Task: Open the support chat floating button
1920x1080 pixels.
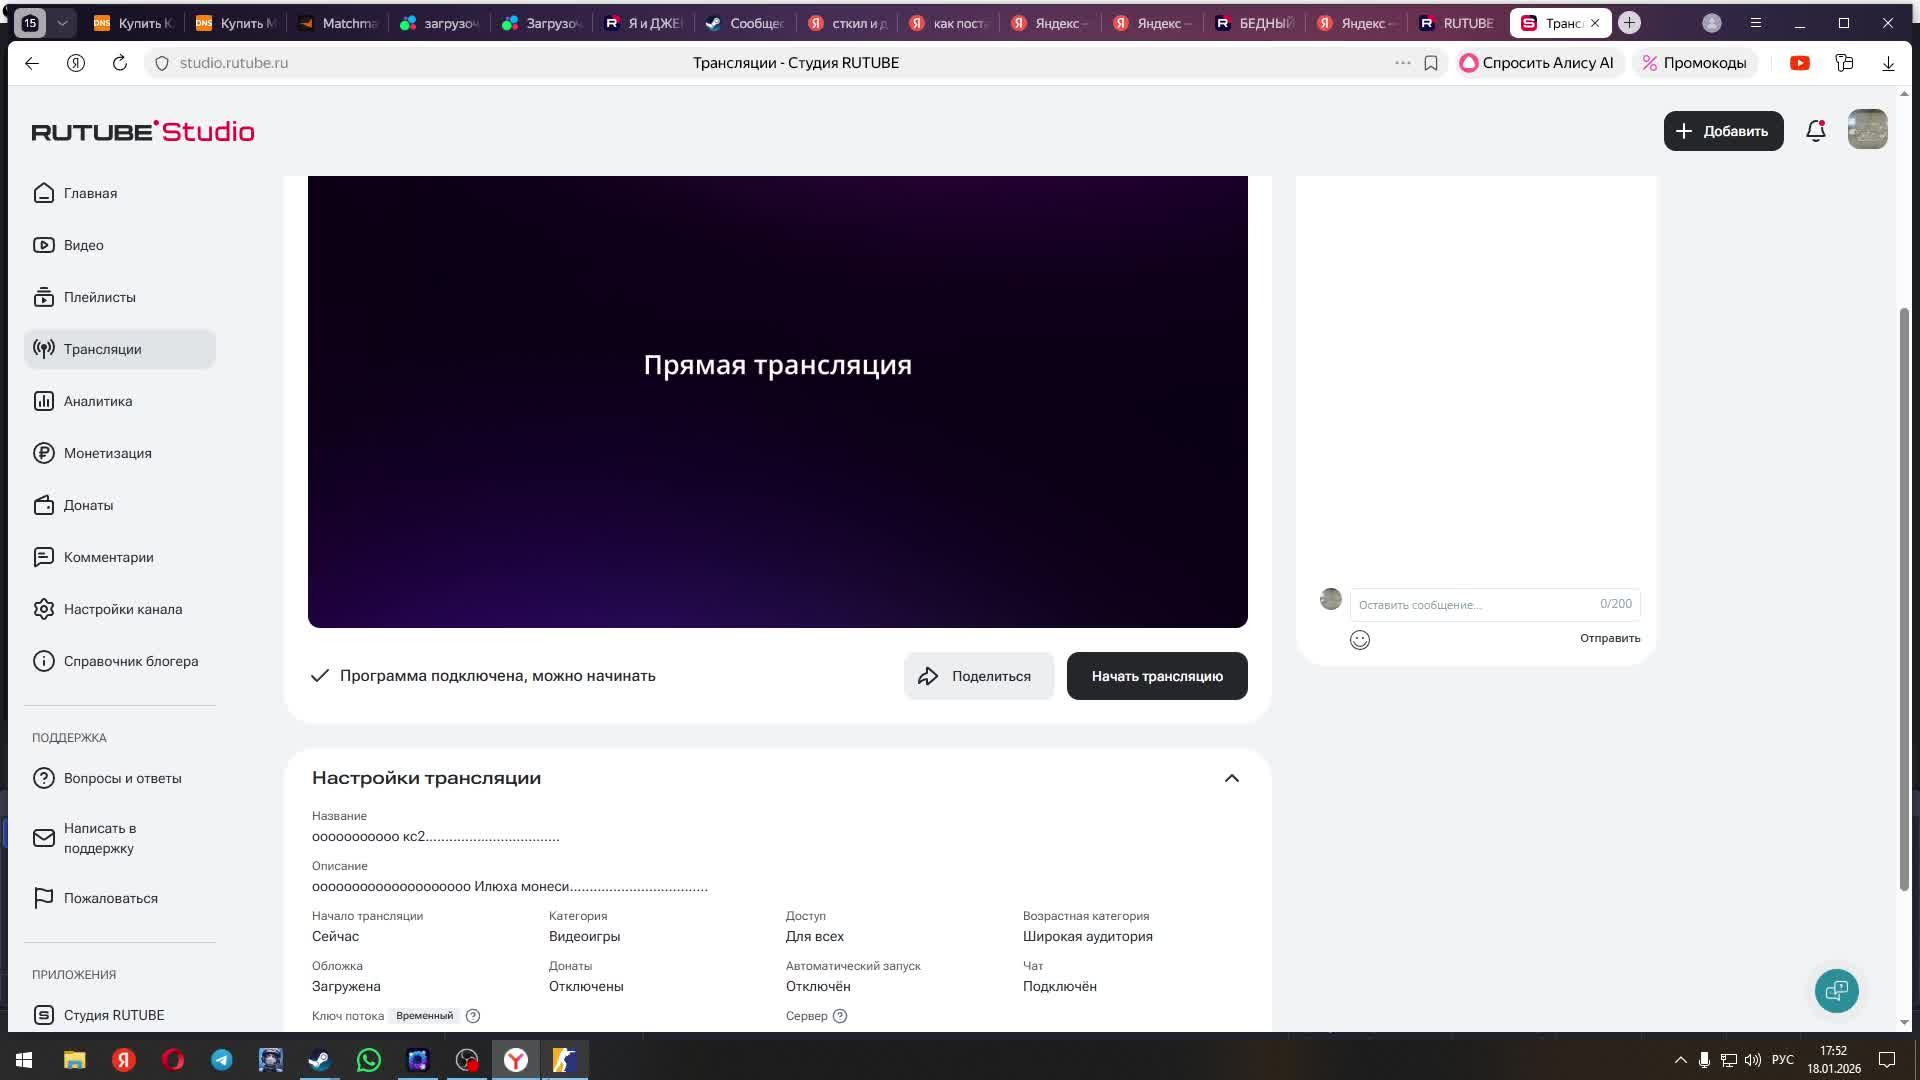Action: click(1837, 991)
